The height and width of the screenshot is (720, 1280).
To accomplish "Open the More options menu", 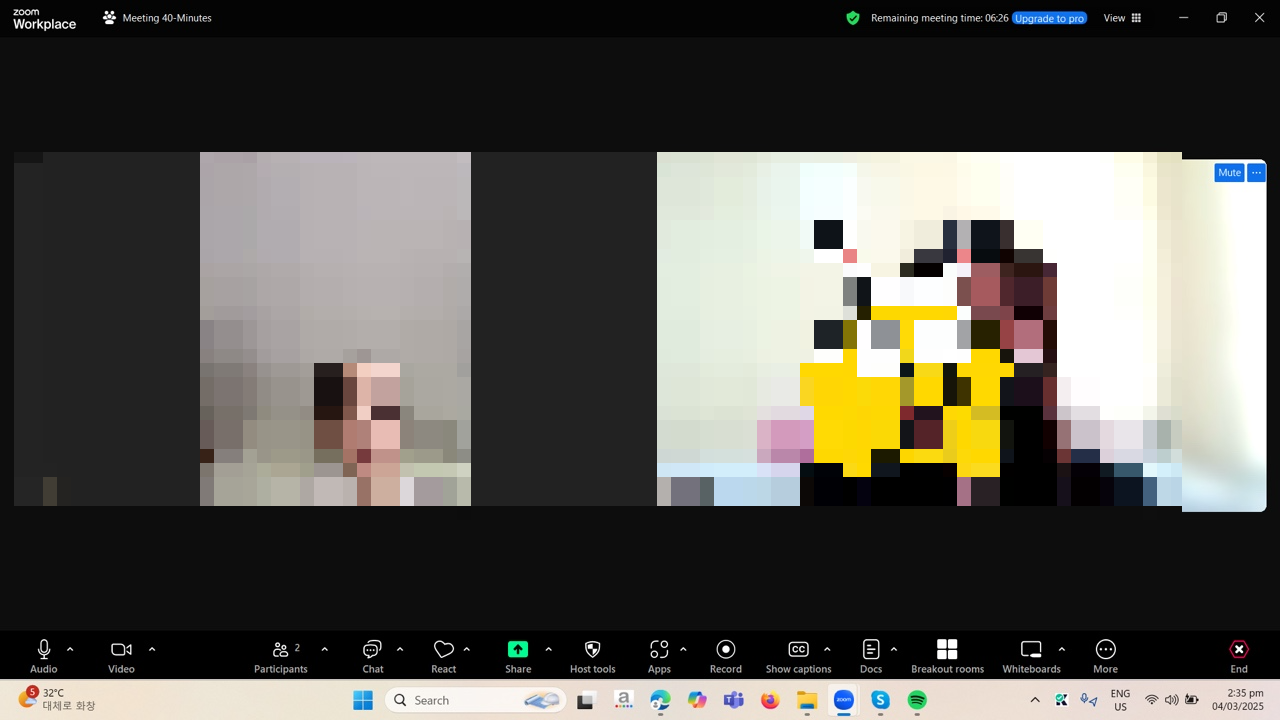I will pos(1105,656).
